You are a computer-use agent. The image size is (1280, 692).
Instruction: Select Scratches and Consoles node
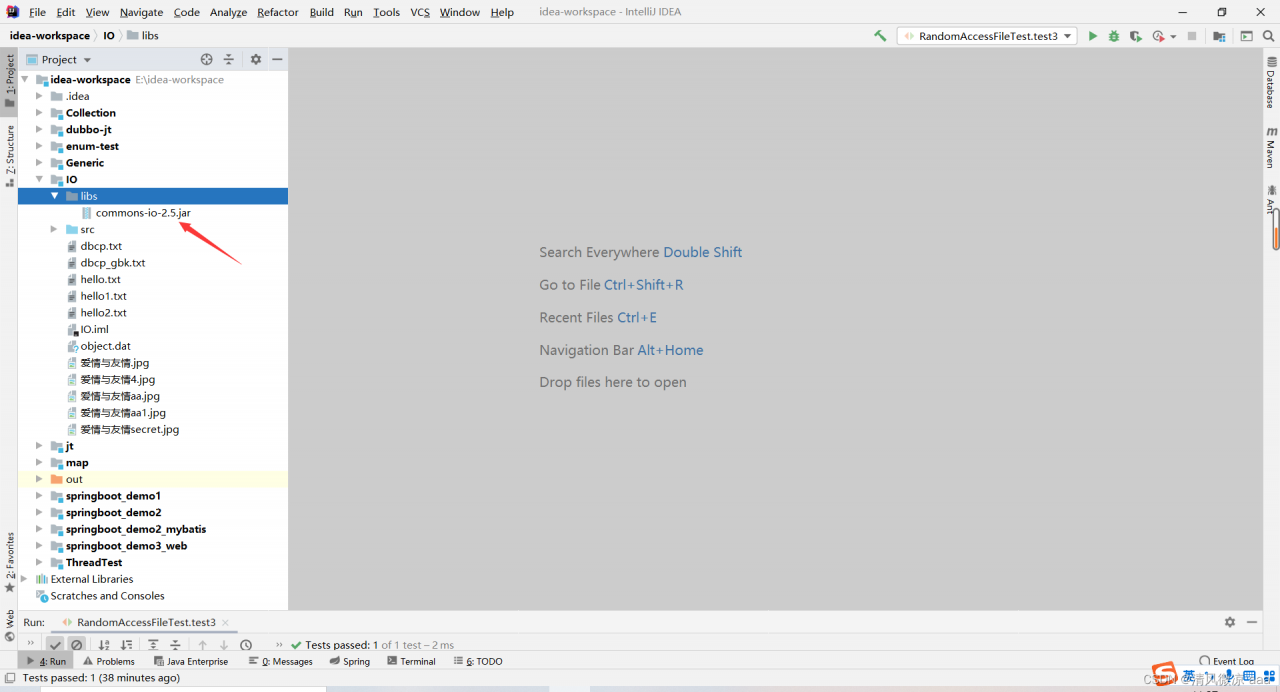pyautogui.click(x=107, y=596)
